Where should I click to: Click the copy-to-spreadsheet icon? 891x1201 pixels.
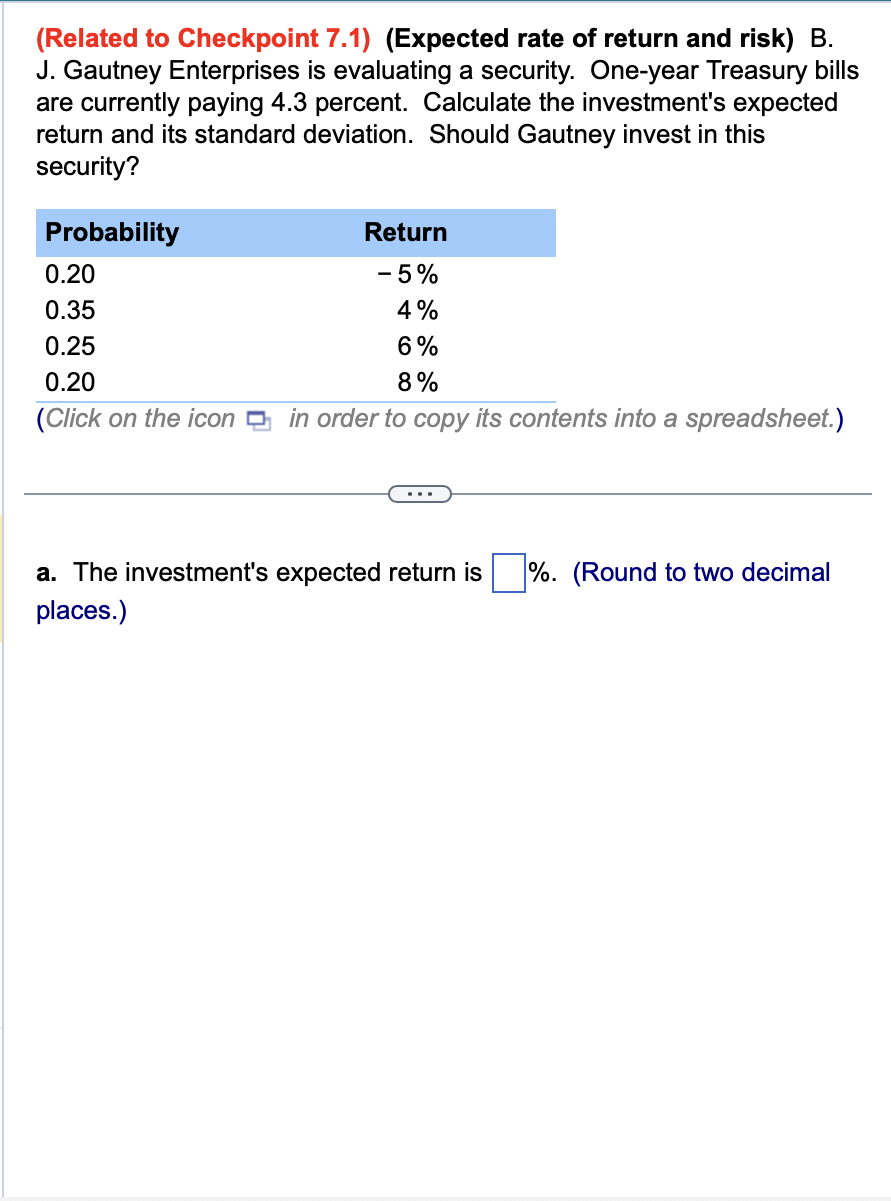click(x=257, y=420)
